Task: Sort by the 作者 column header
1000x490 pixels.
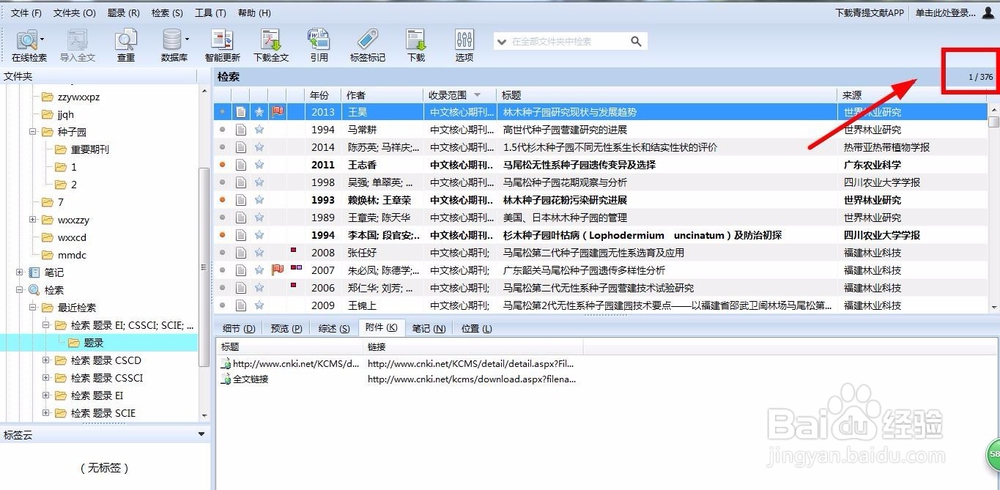Action: pyautogui.click(x=382, y=95)
